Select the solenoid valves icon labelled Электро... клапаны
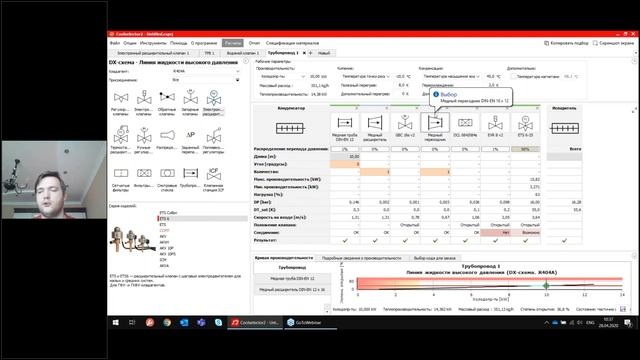Viewport: 640px width, 360px height. (144, 98)
